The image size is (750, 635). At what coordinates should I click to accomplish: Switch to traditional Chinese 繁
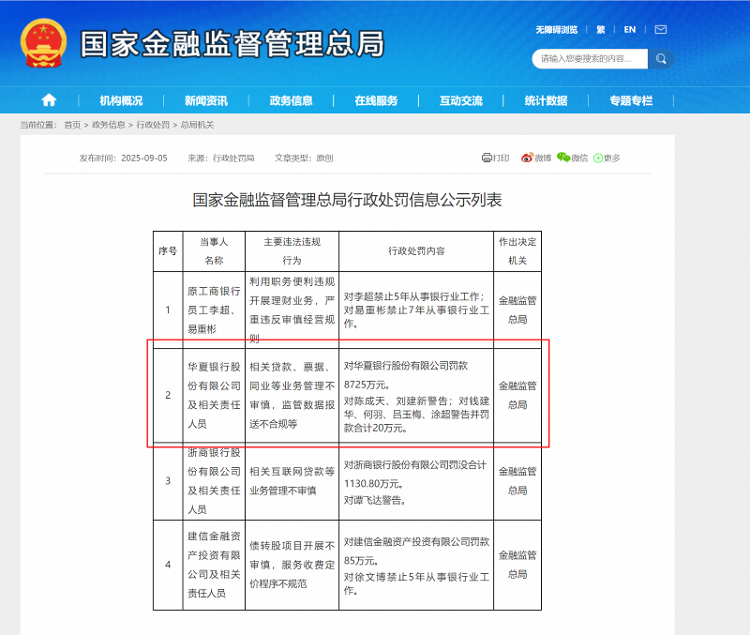(601, 30)
